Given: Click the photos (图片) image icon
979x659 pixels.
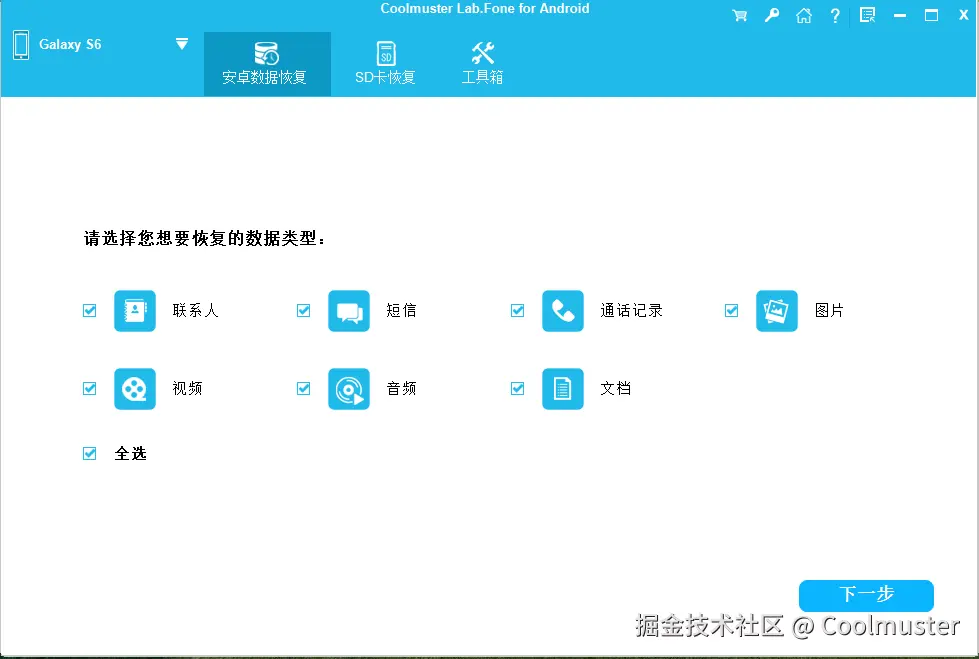Looking at the screenshot, I should (777, 310).
